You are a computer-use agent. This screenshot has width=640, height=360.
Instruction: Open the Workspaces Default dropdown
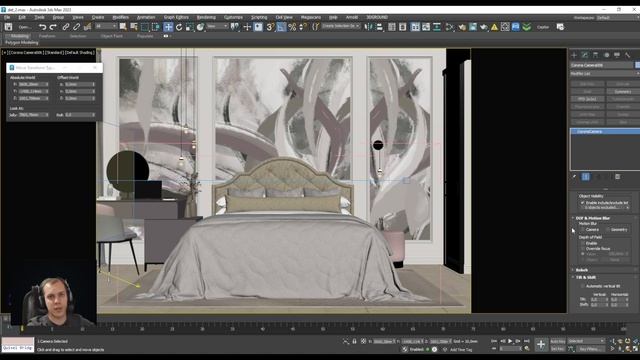coord(617,18)
